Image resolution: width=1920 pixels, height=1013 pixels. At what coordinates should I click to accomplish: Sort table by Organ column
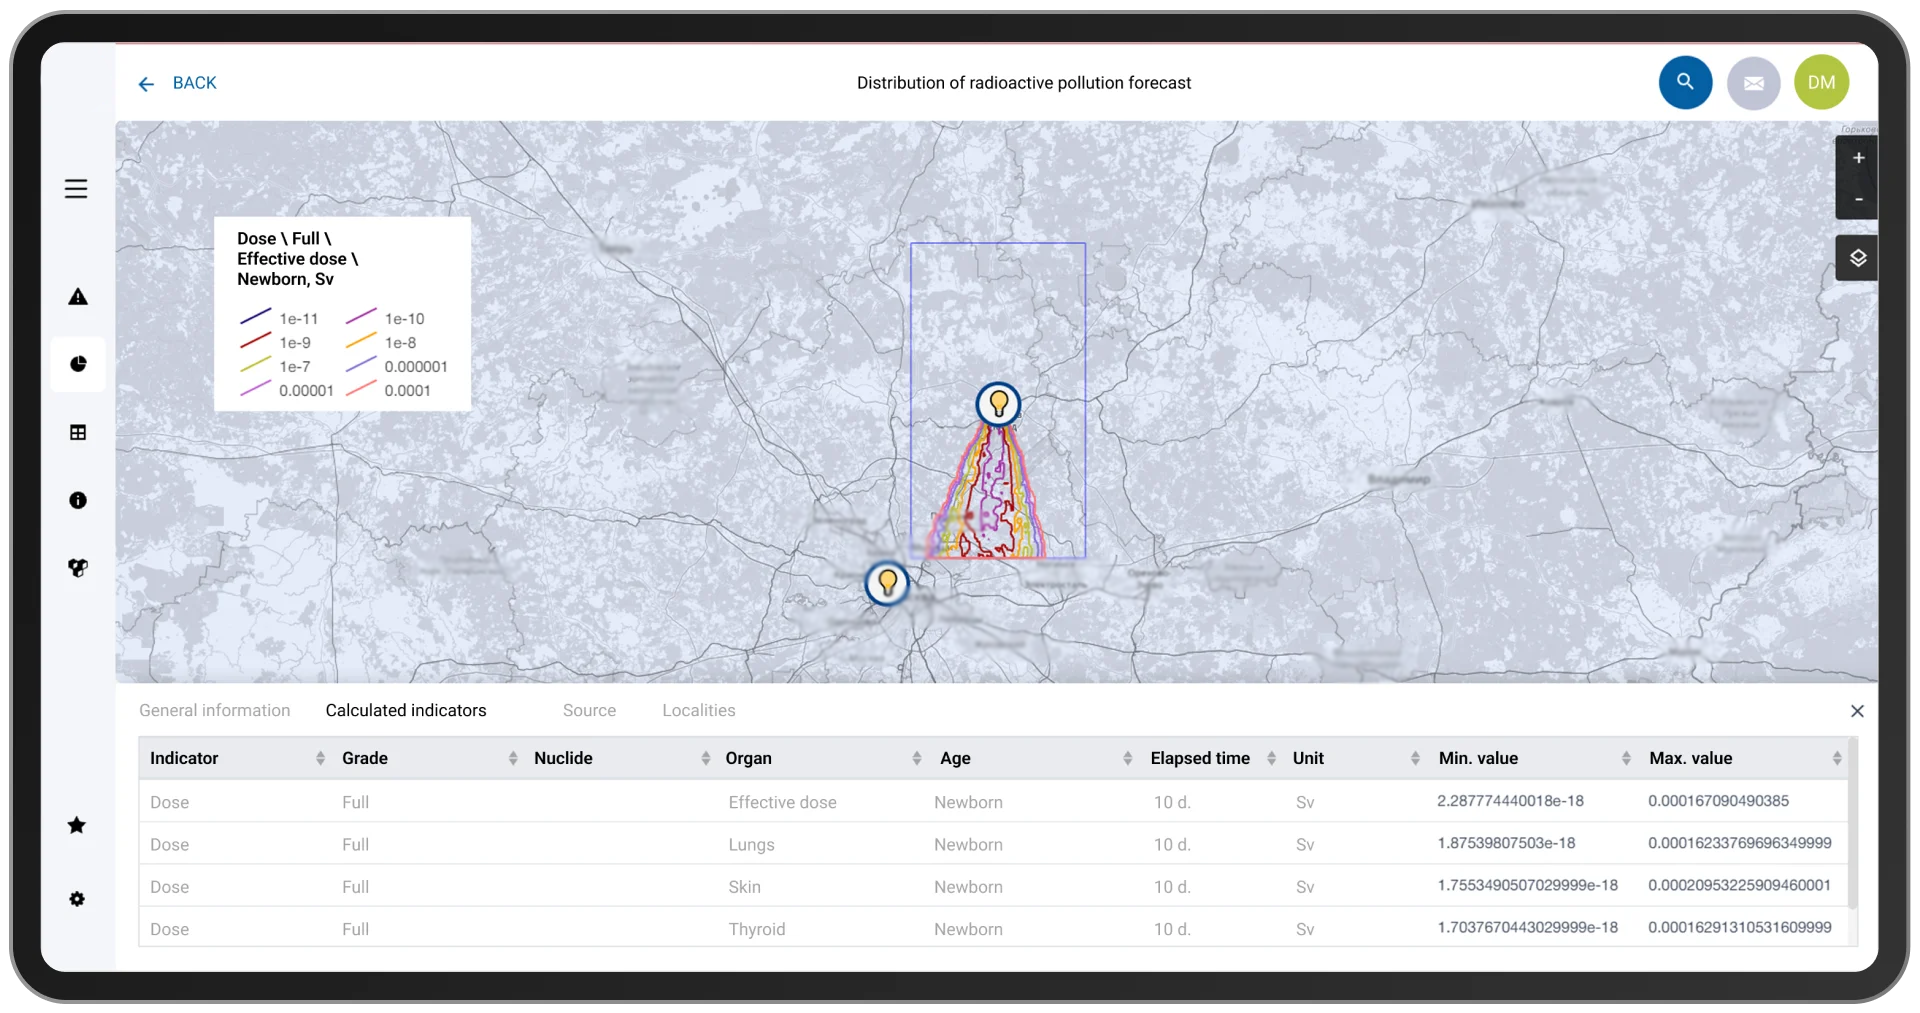click(x=916, y=759)
